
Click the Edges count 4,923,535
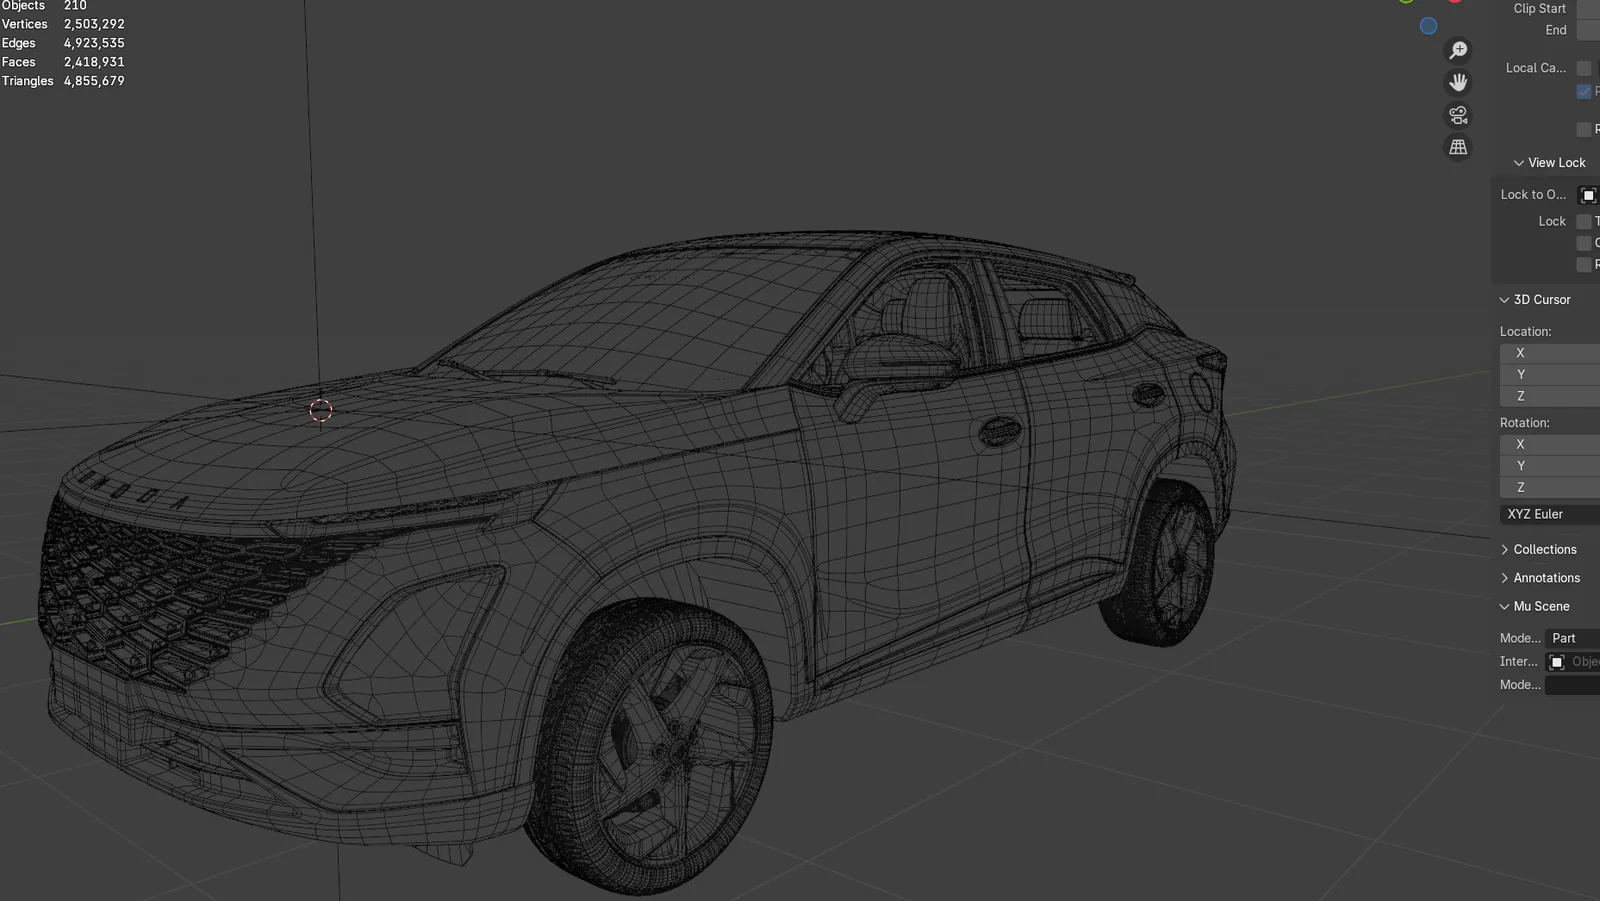point(94,43)
